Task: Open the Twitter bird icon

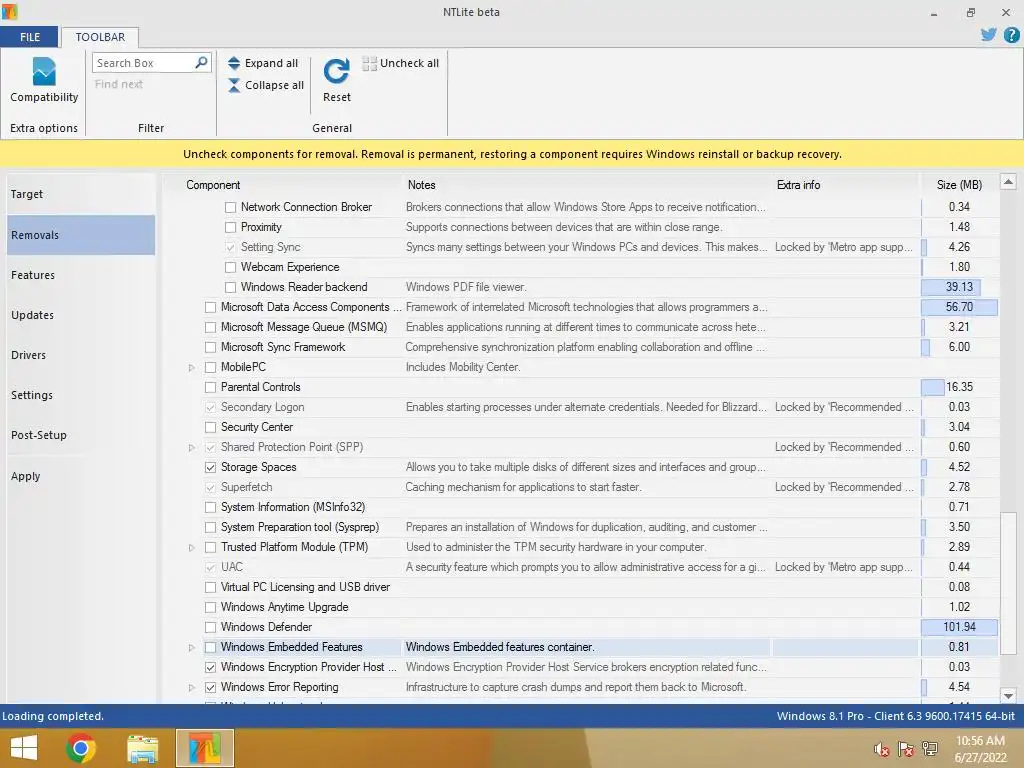Action: pos(989,35)
